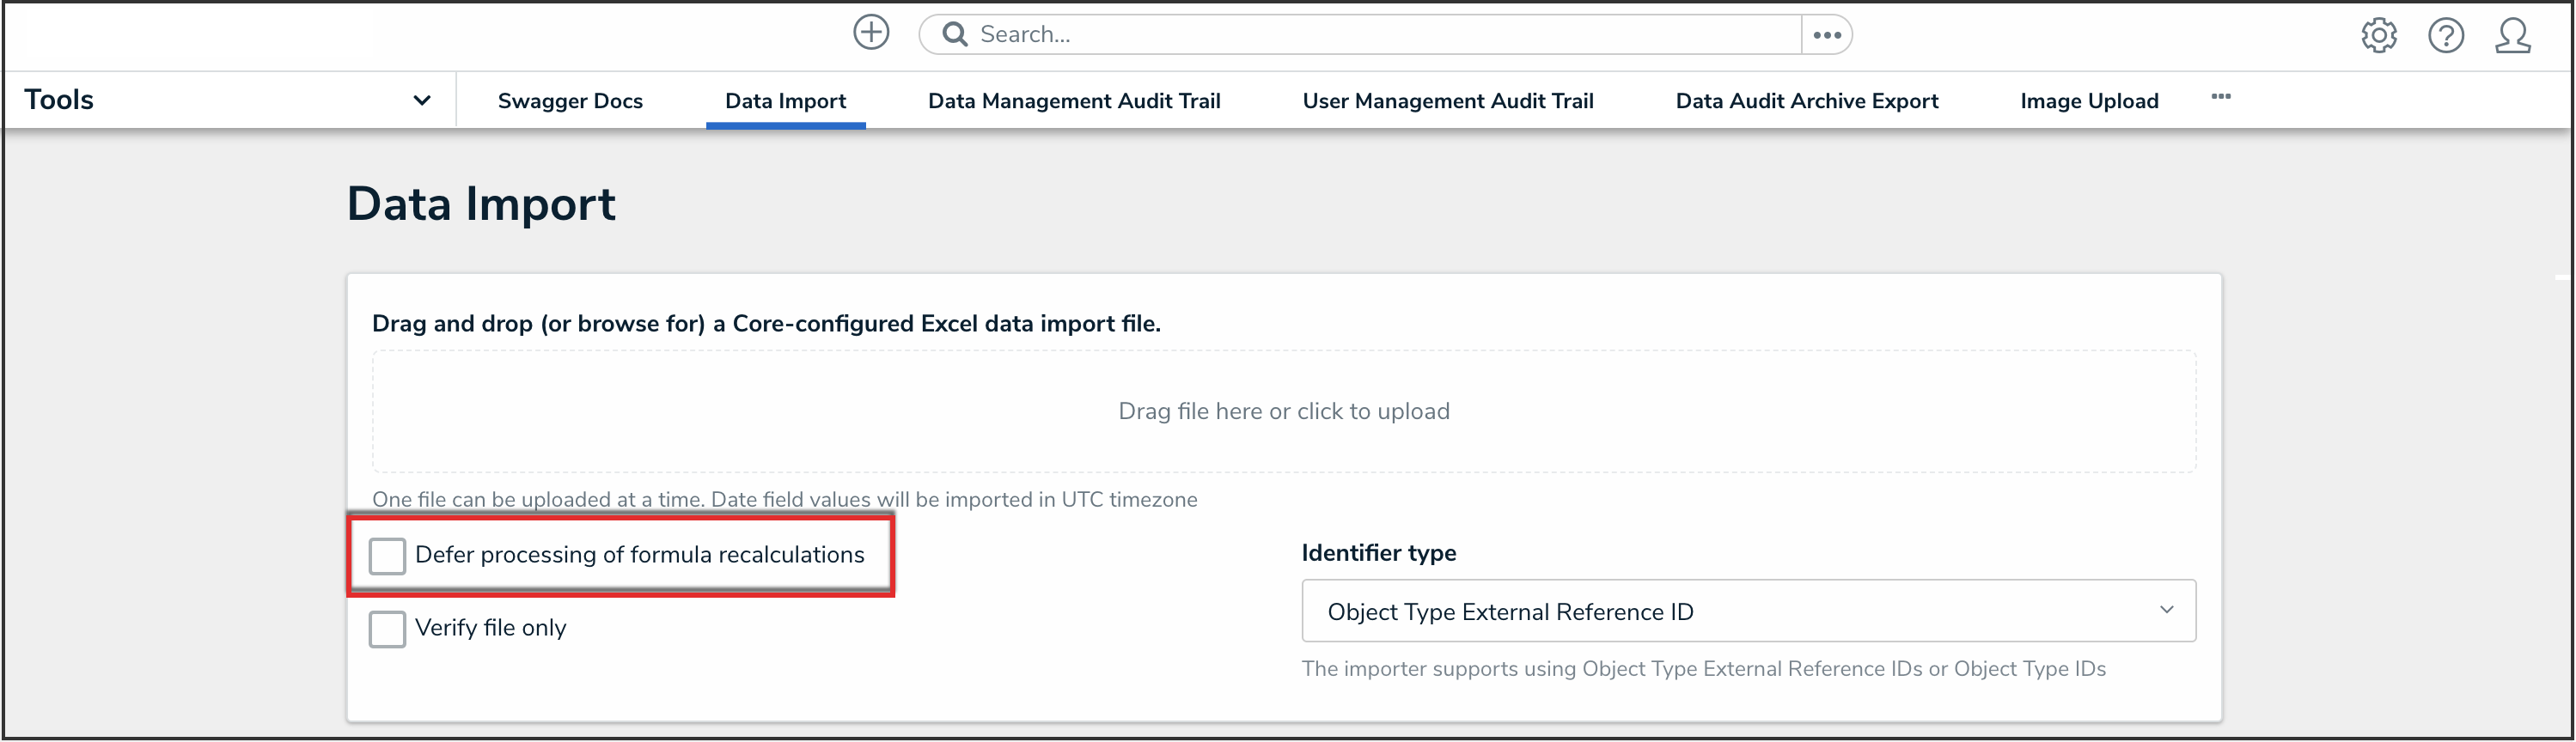This screenshot has height=742, width=2576.
Task: Open the admin settings gear
Action: click(2378, 36)
